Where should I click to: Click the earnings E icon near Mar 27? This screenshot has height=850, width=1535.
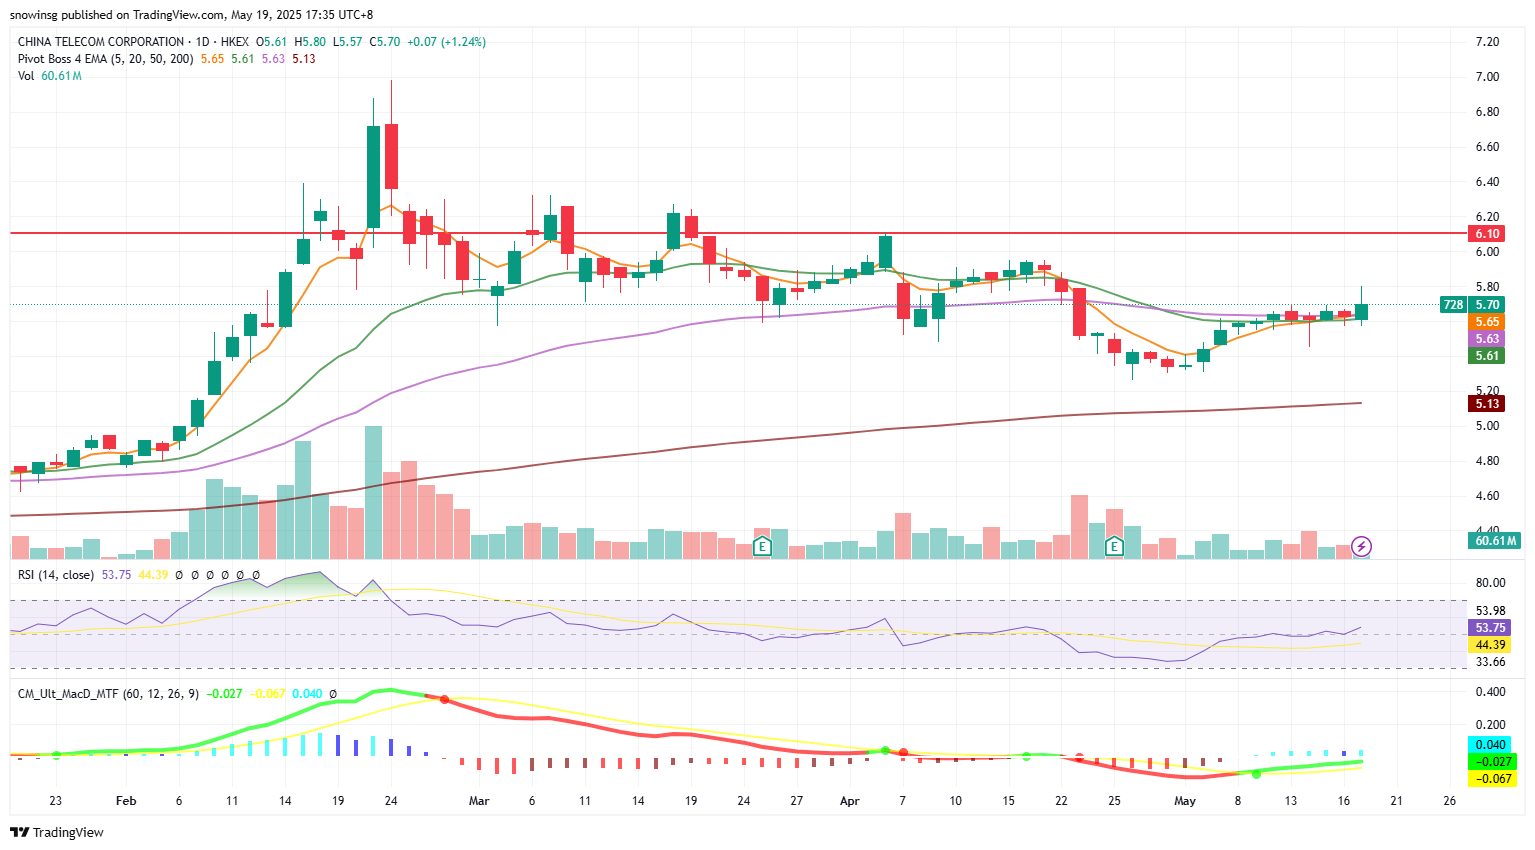coord(762,546)
